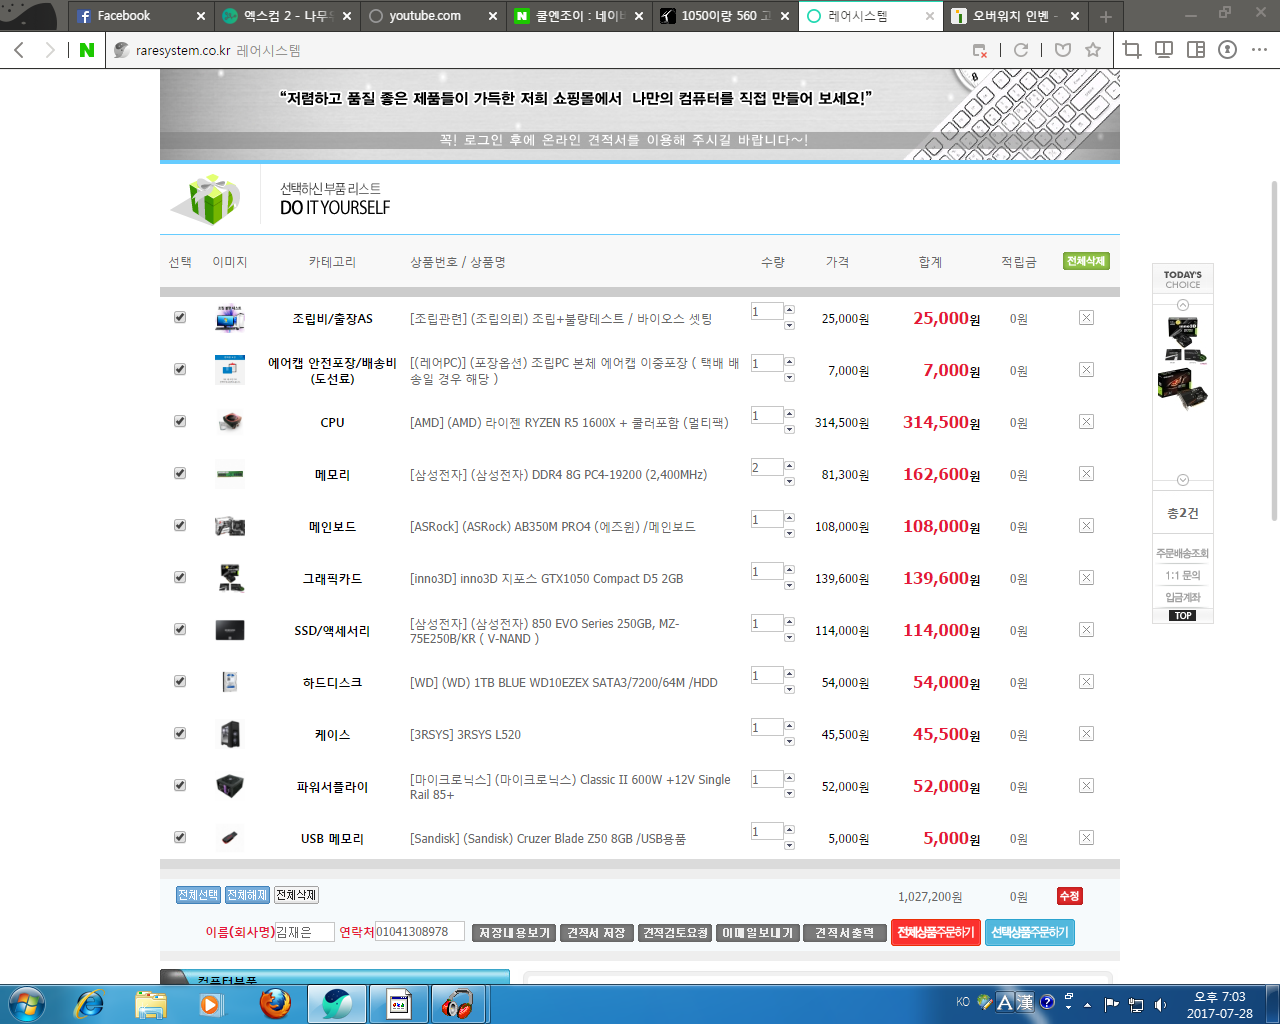Screen dimensions: 1280x1024
Task: Open the Windows Start menu
Action: [x=27, y=1003]
